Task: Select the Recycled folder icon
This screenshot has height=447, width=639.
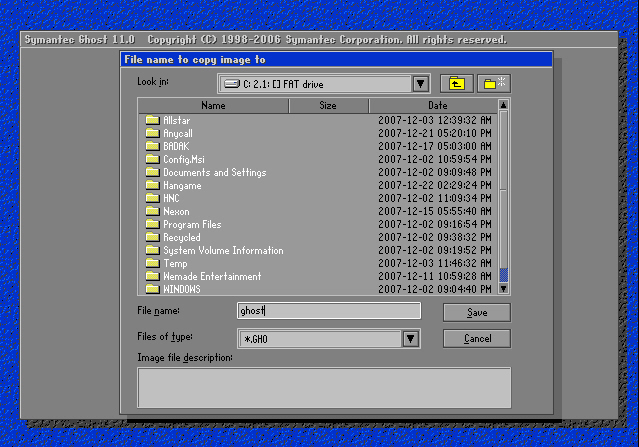Action: tap(152, 237)
